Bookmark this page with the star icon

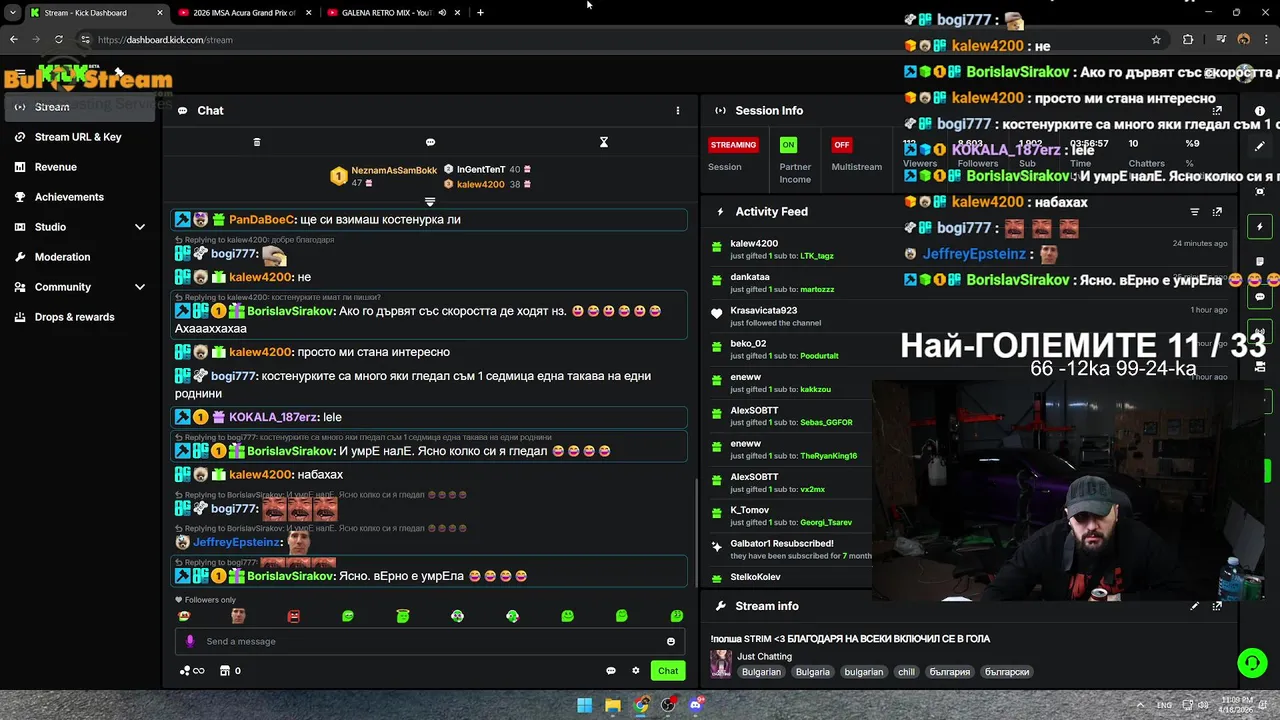tap(1156, 40)
